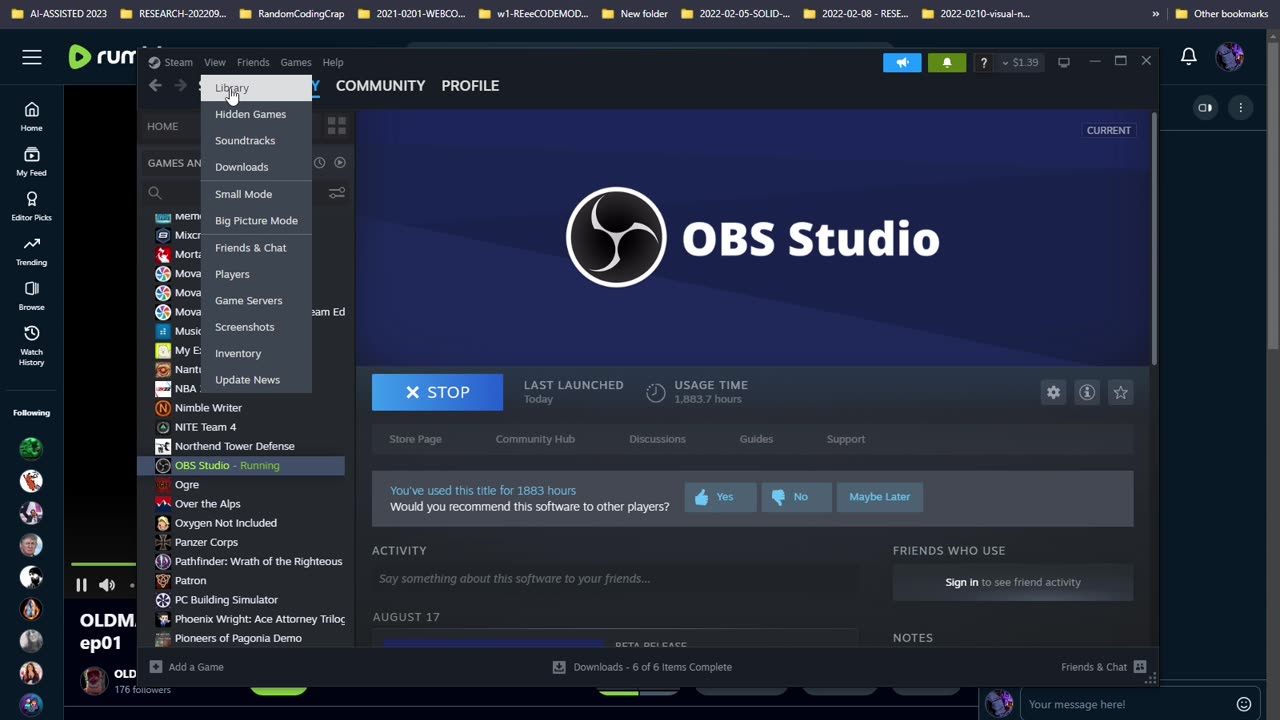
Task: Open Game Servers menu entry
Action: 256,301
